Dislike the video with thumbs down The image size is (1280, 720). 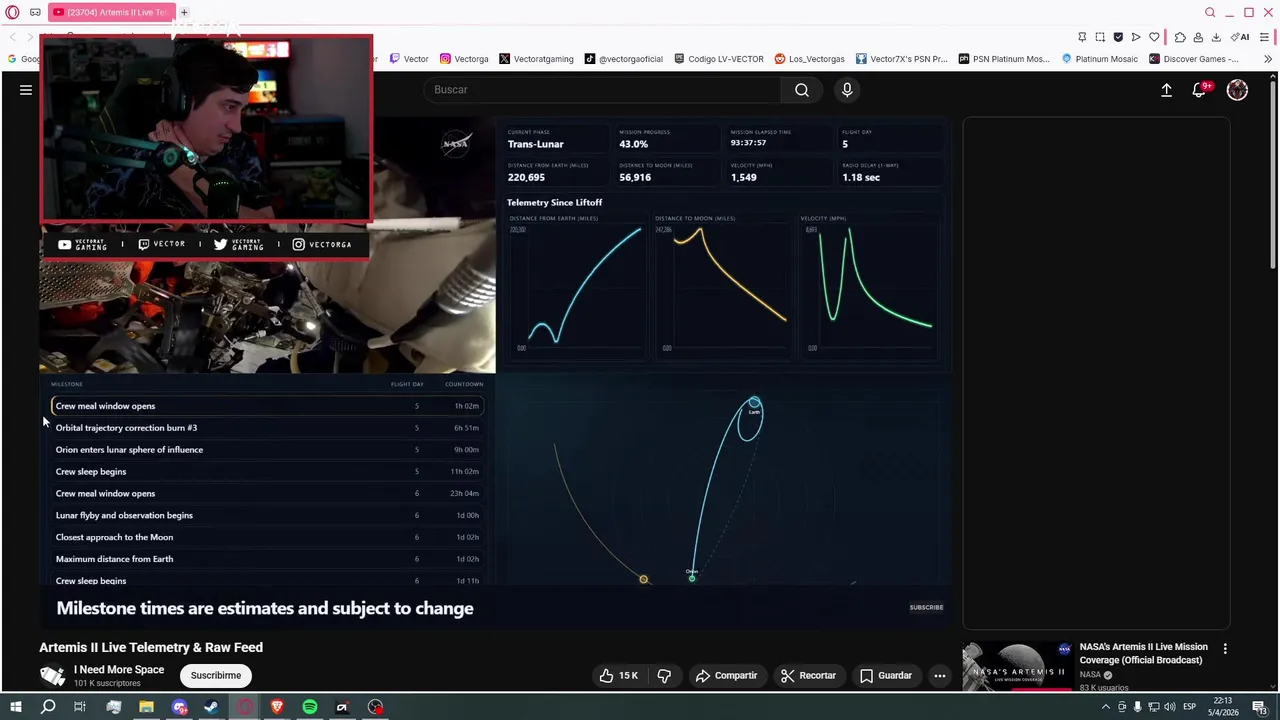[x=664, y=676]
